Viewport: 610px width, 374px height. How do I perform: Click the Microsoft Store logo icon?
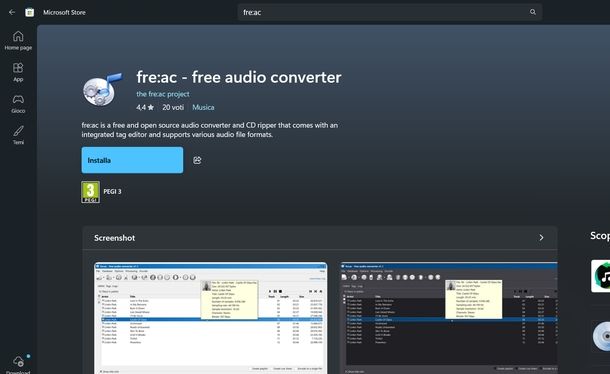pyautogui.click(x=30, y=12)
